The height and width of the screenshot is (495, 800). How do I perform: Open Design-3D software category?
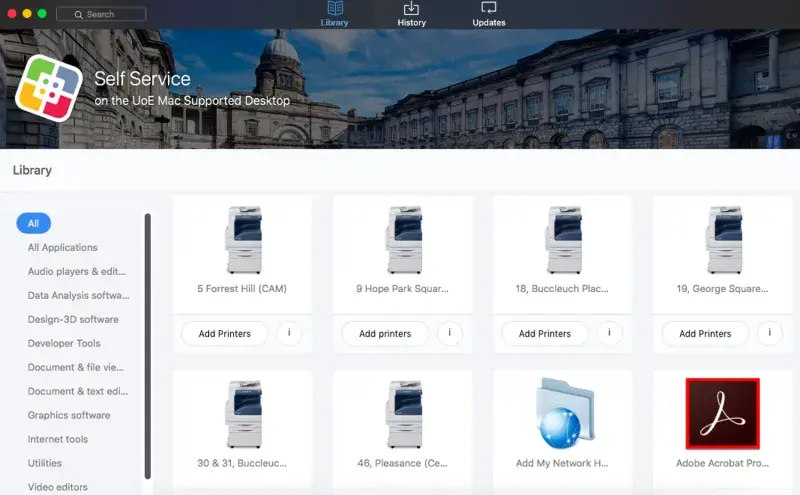(73, 319)
